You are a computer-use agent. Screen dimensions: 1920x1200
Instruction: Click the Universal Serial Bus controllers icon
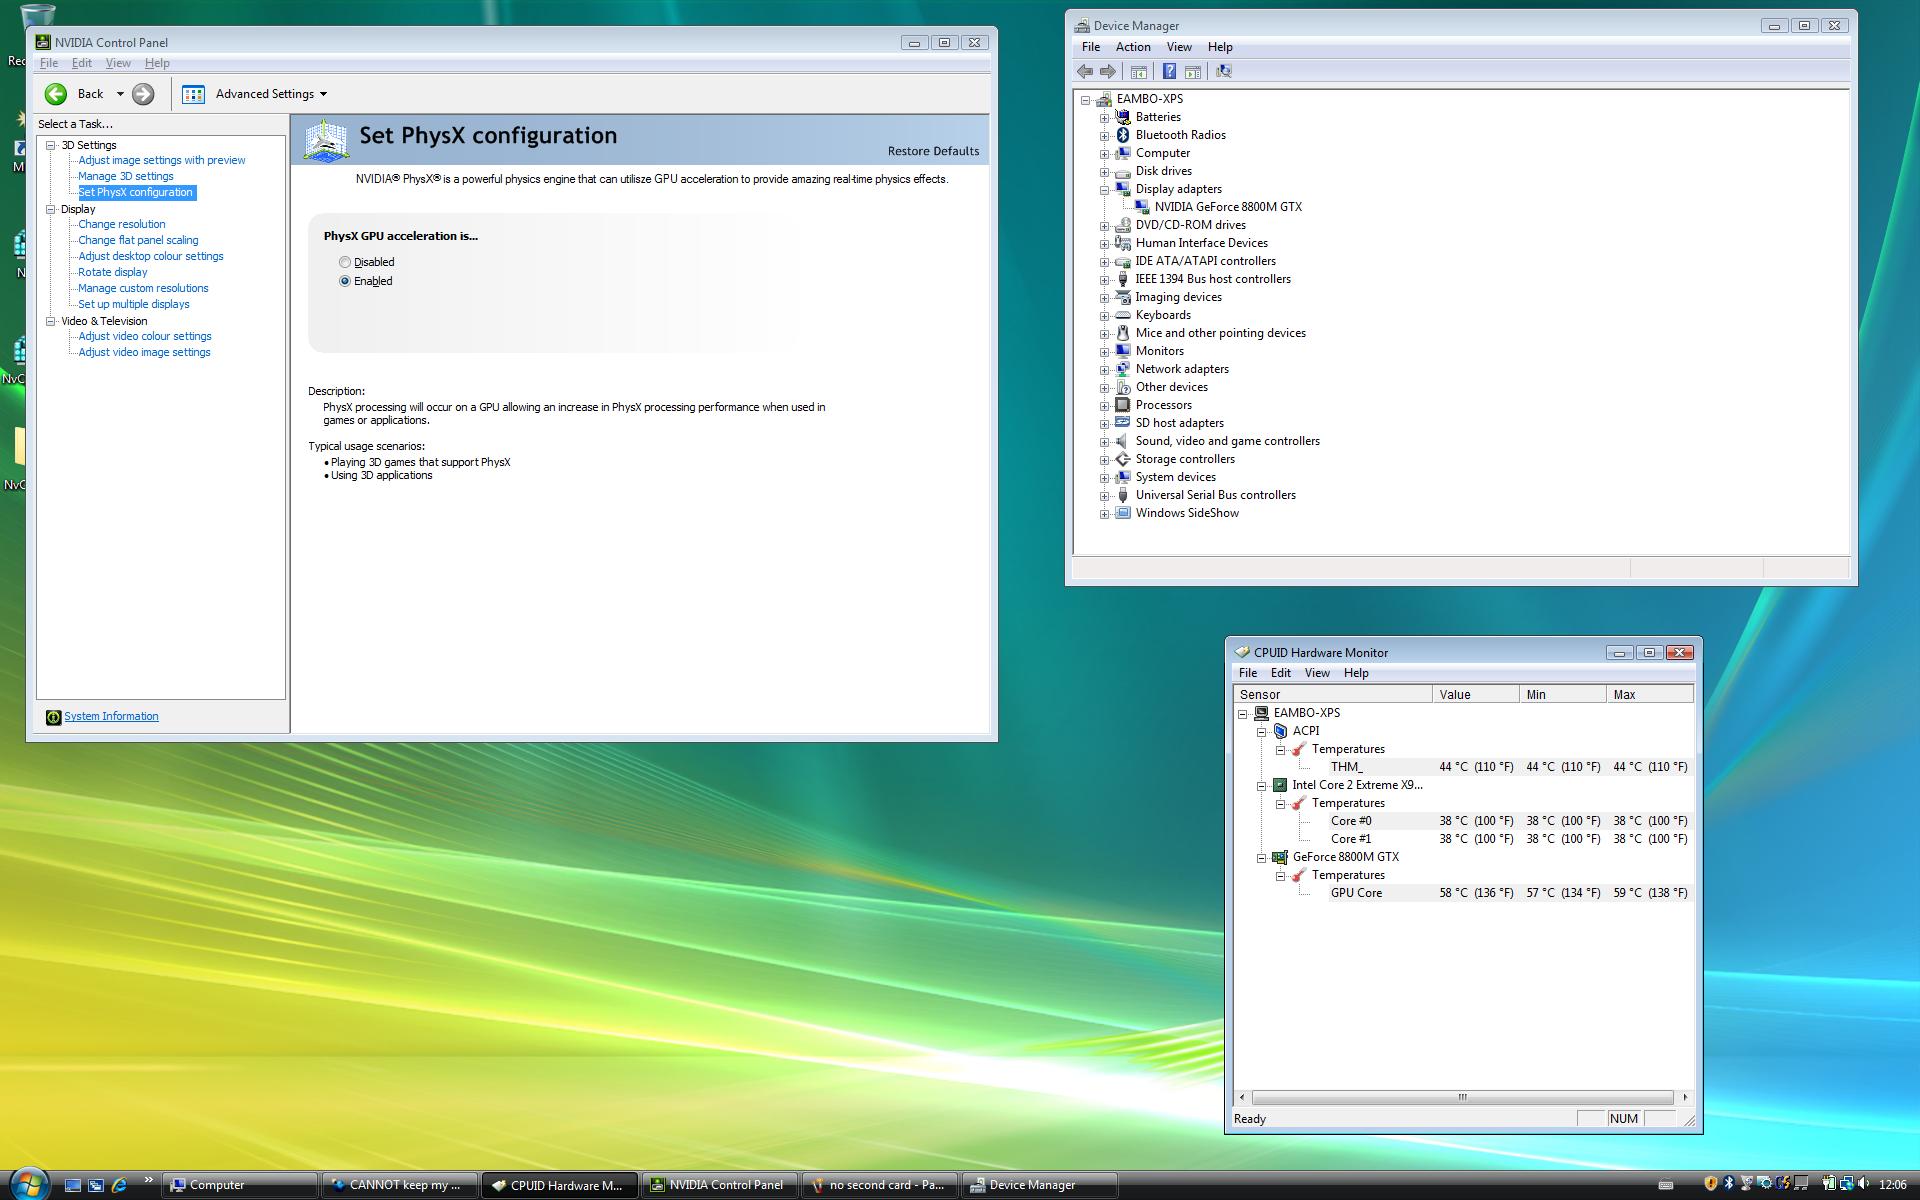(1122, 495)
